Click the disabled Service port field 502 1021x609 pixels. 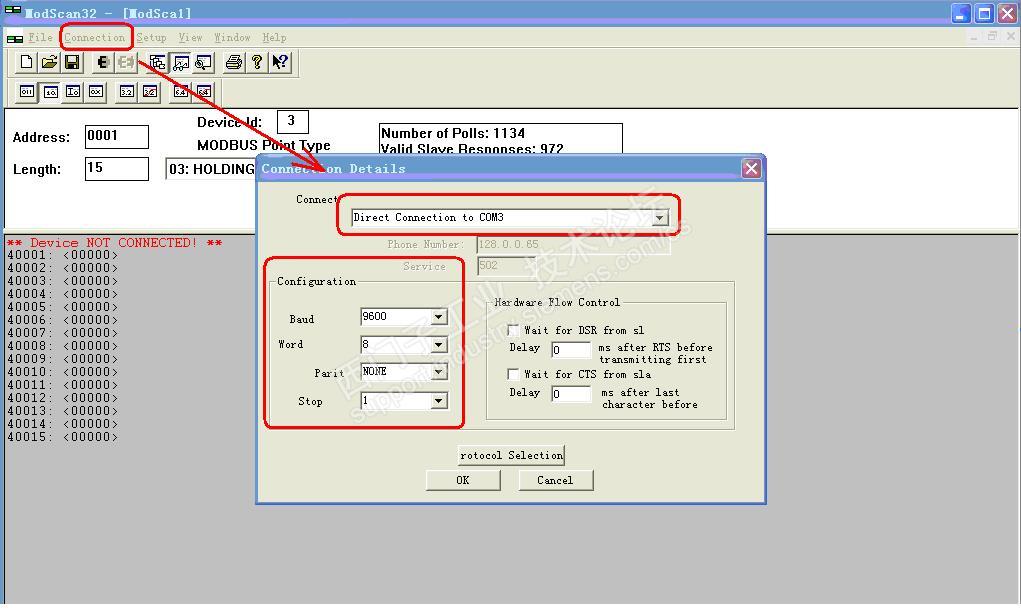(507, 266)
